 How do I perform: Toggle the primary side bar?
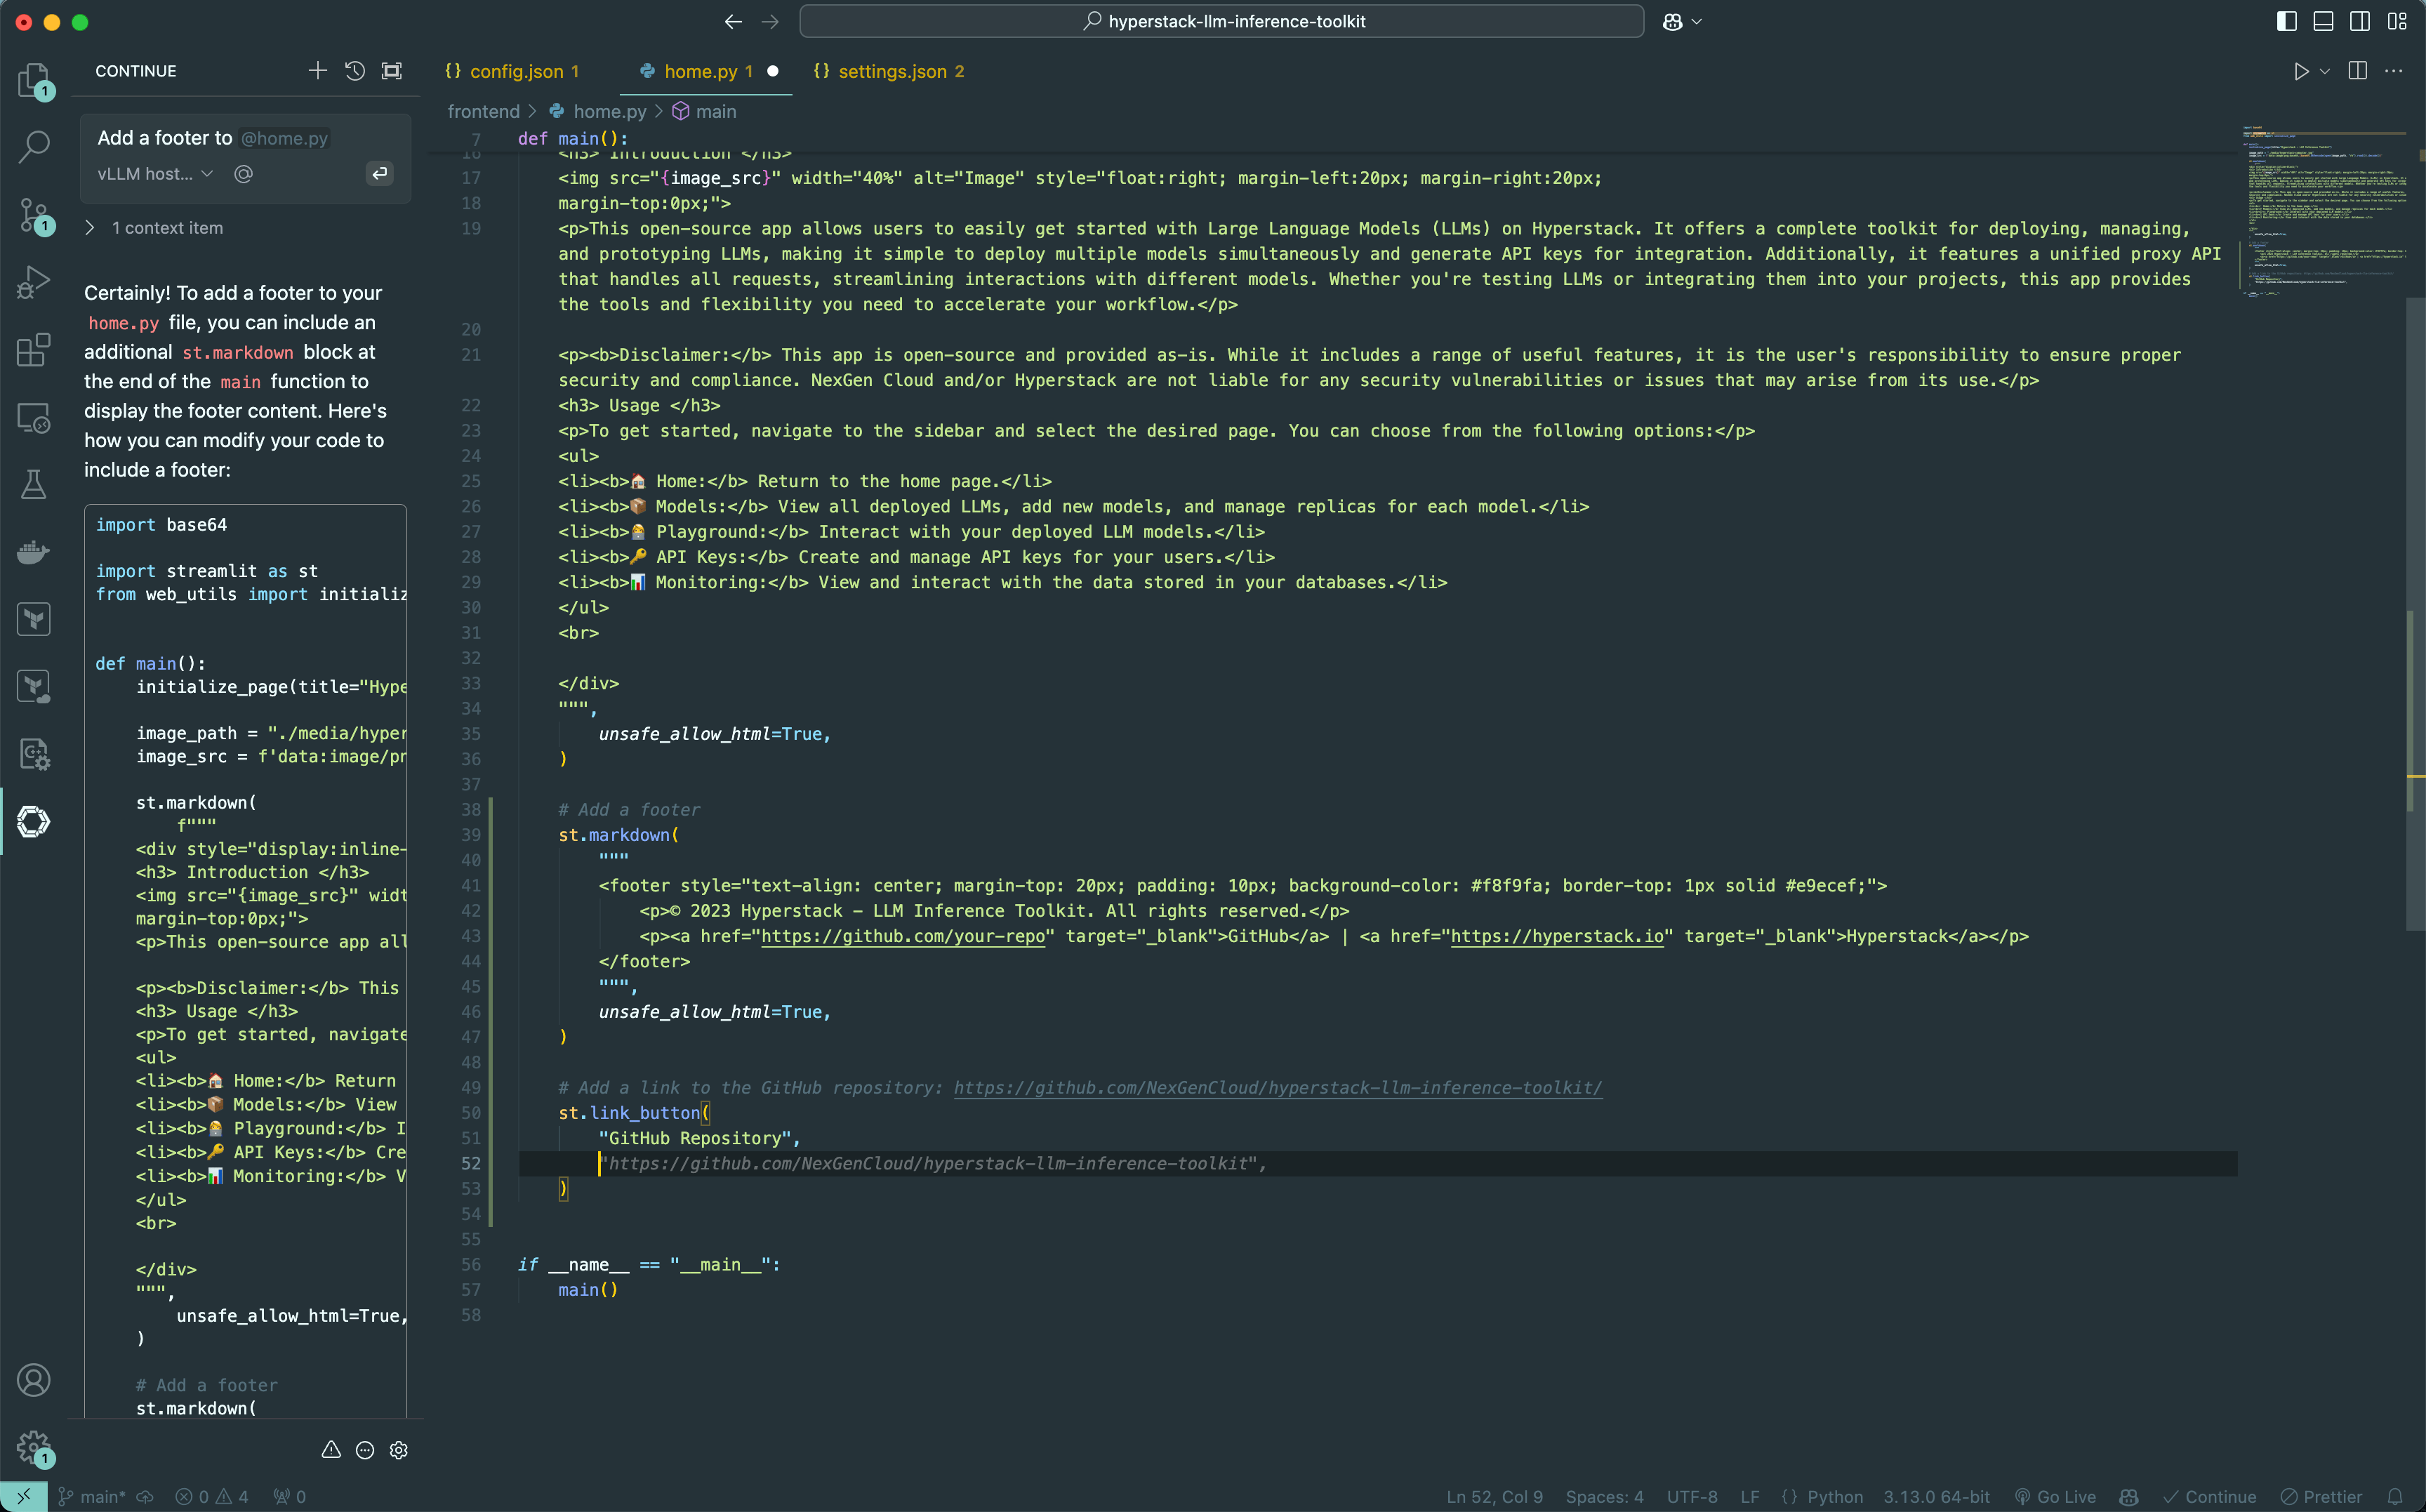point(2286,21)
